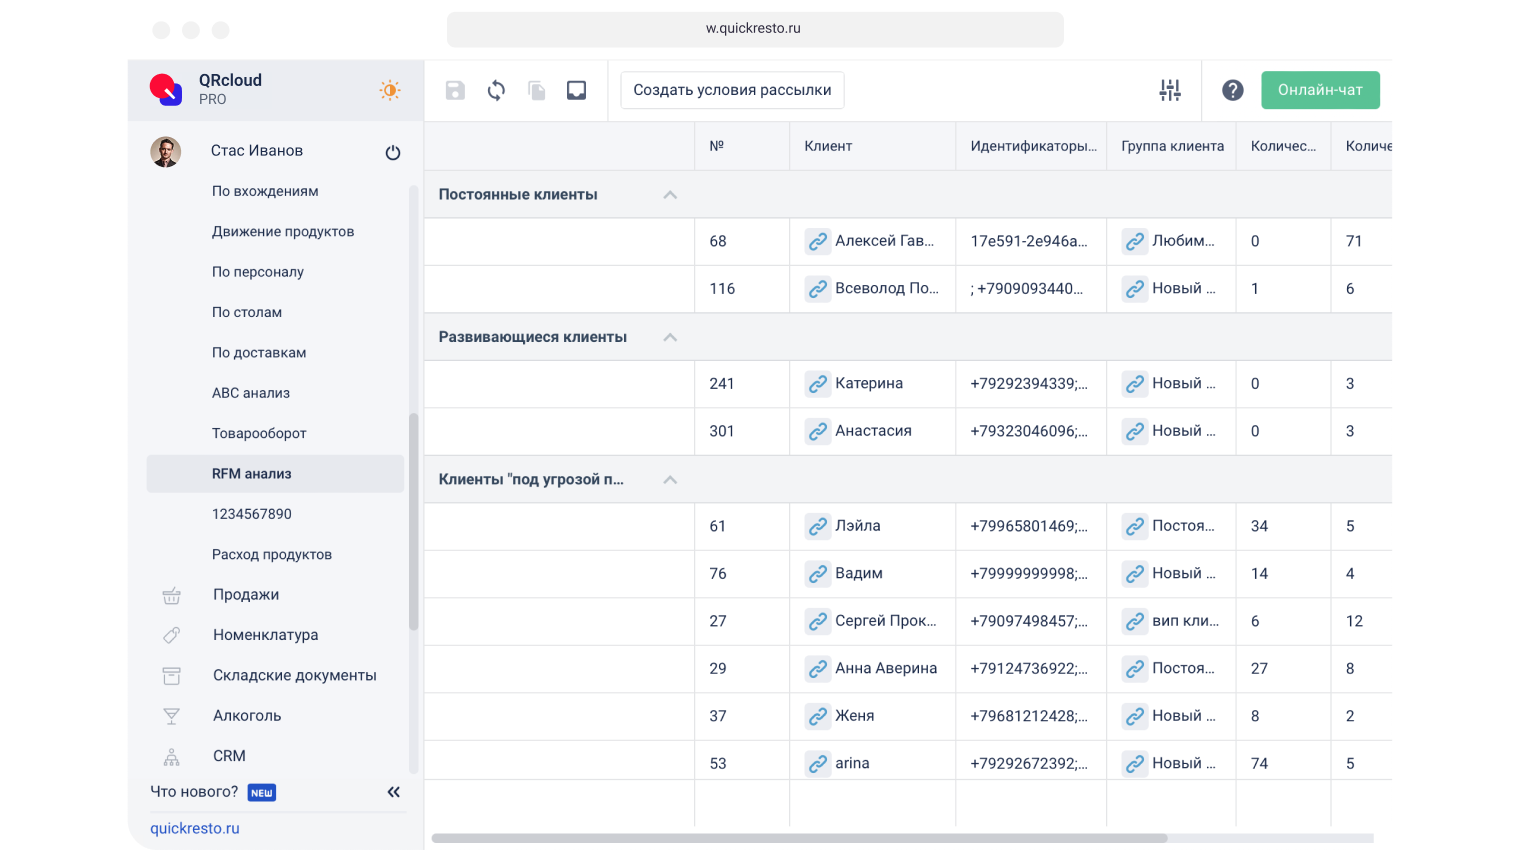Open По доставкам report
The height and width of the screenshot is (850, 1520).
259,353
